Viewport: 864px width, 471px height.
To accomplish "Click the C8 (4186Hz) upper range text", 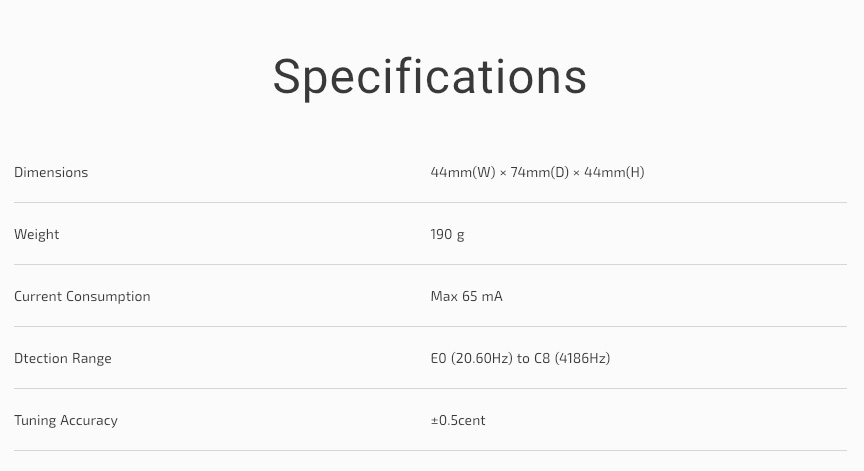I will pos(572,358).
